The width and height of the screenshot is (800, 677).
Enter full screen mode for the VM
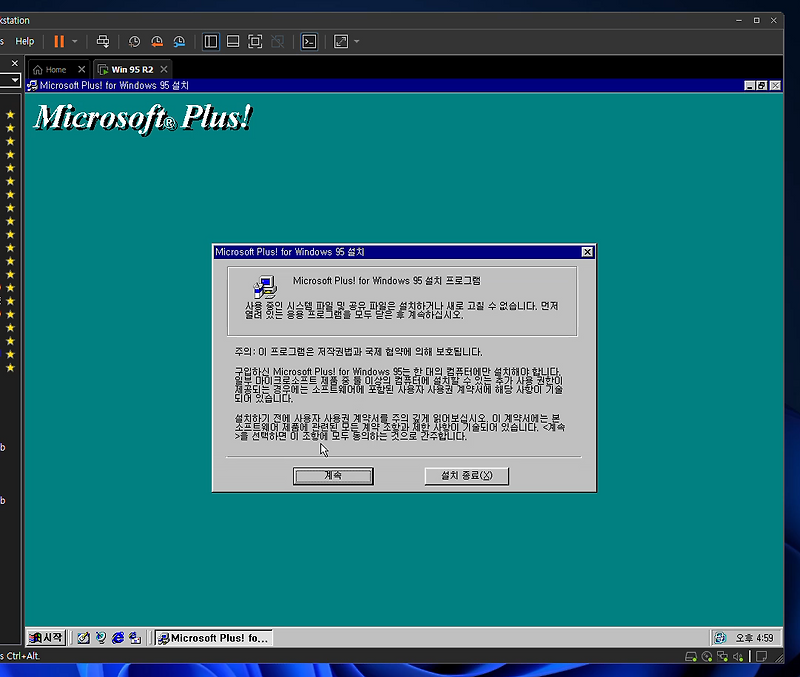pos(255,41)
